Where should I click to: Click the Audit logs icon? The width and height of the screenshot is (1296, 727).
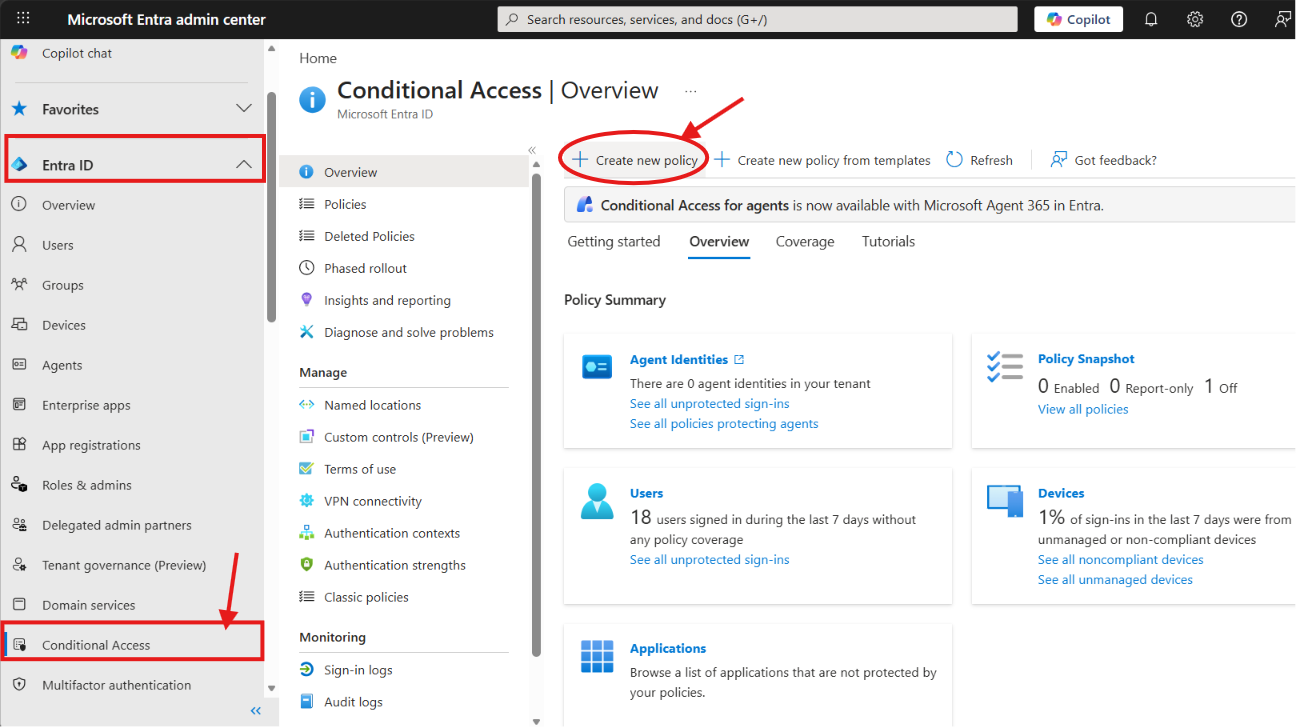(307, 702)
